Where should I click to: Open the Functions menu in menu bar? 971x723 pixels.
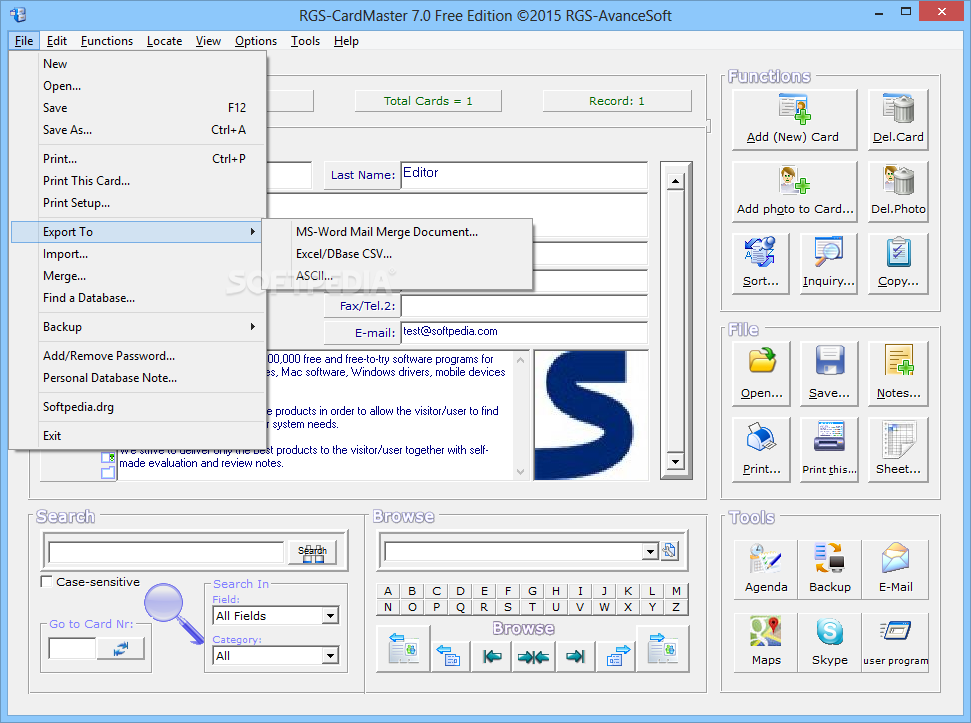tap(107, 41)
